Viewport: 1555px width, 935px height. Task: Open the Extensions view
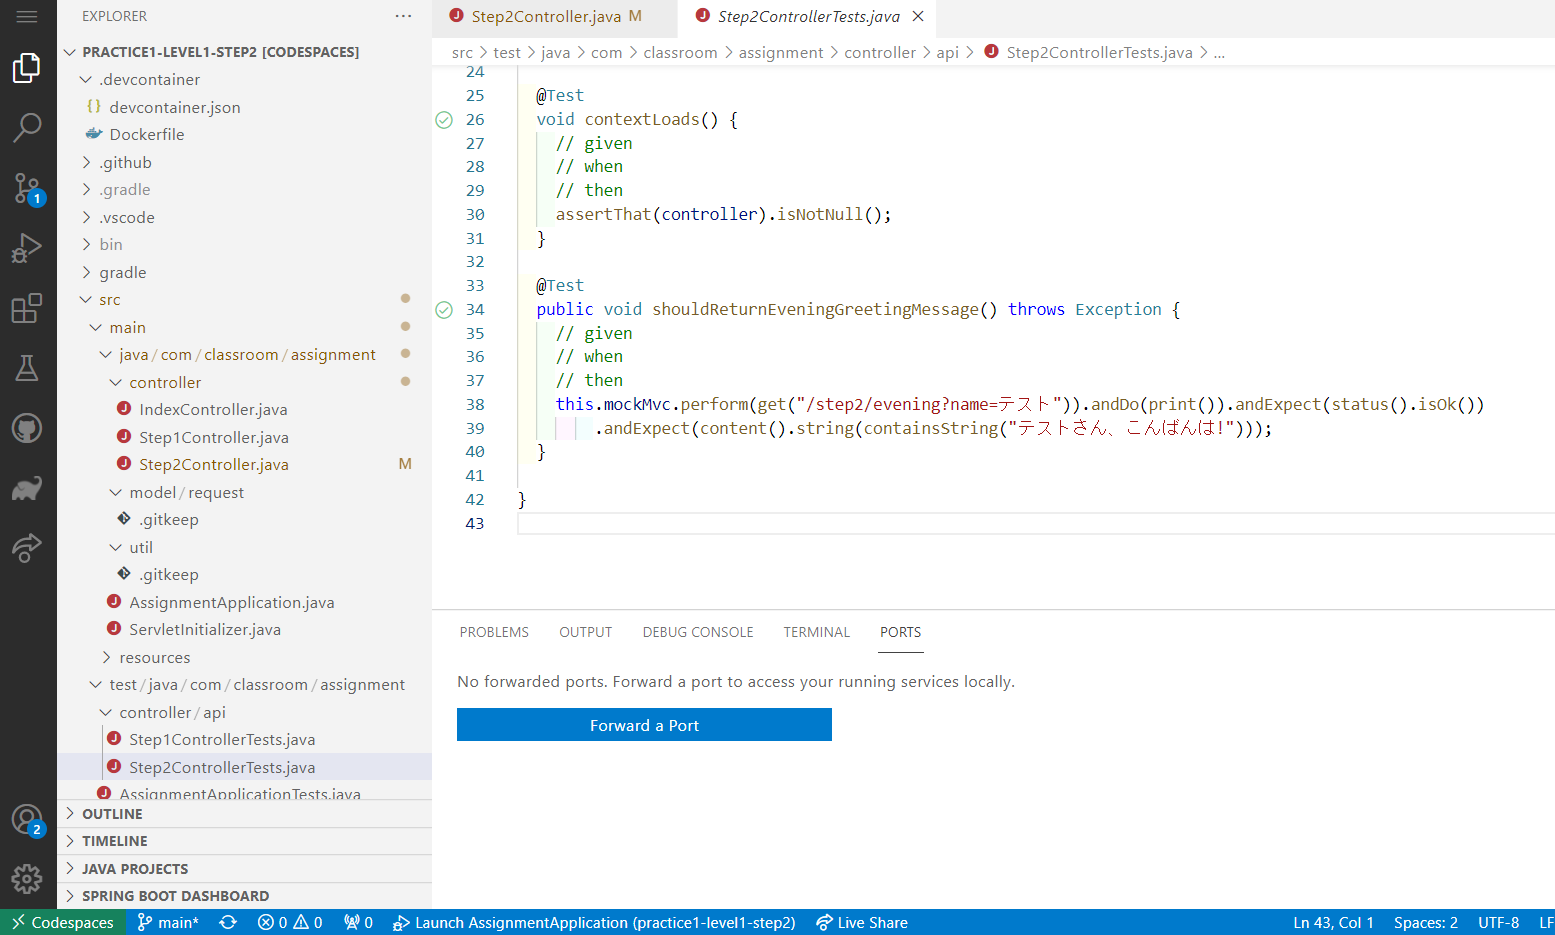27,308
